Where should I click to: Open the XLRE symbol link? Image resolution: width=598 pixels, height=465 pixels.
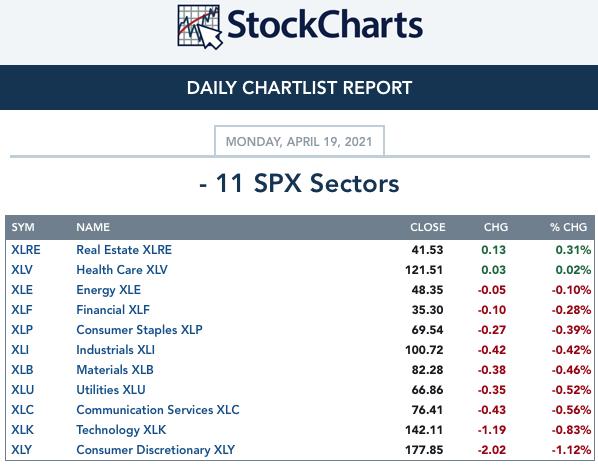[26, 250]
